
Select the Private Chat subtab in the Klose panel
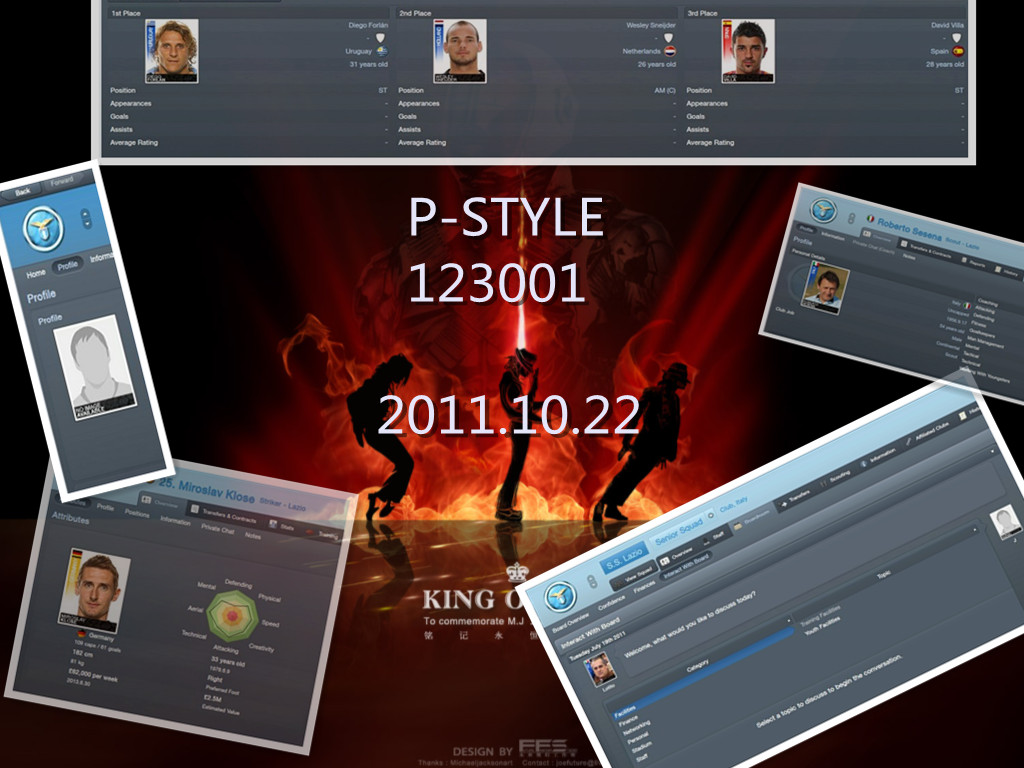tap(217, 529)
